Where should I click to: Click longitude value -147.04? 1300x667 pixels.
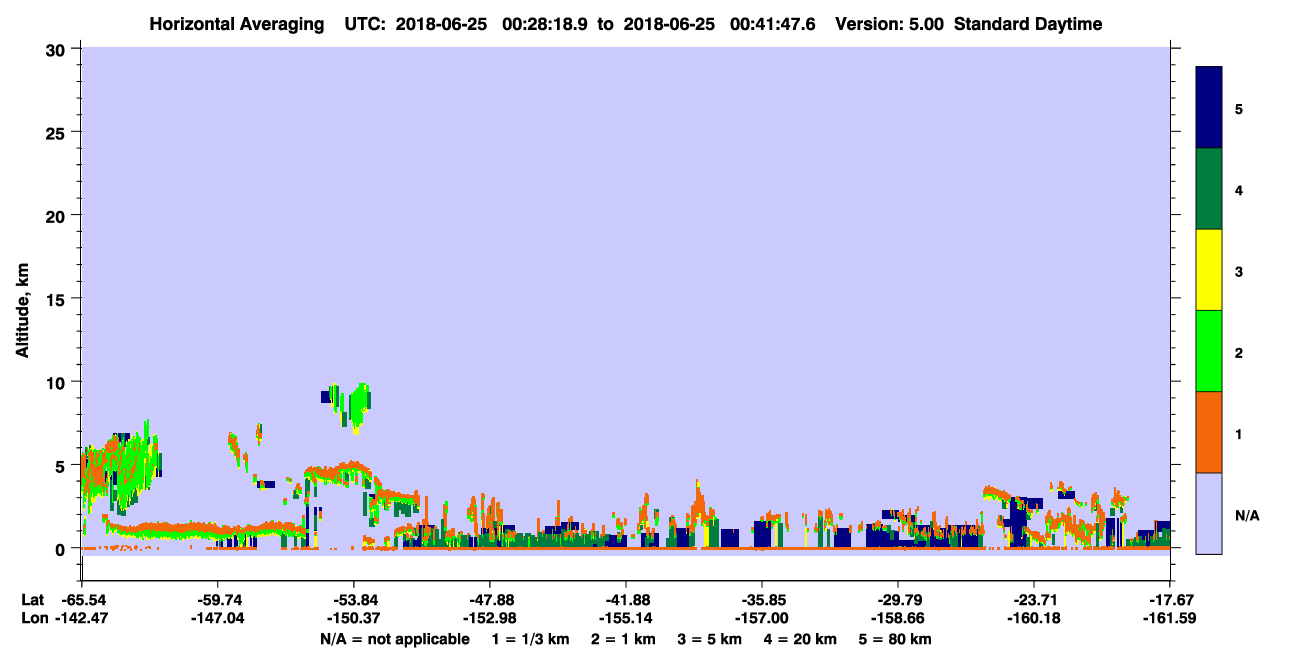(218, 618)
